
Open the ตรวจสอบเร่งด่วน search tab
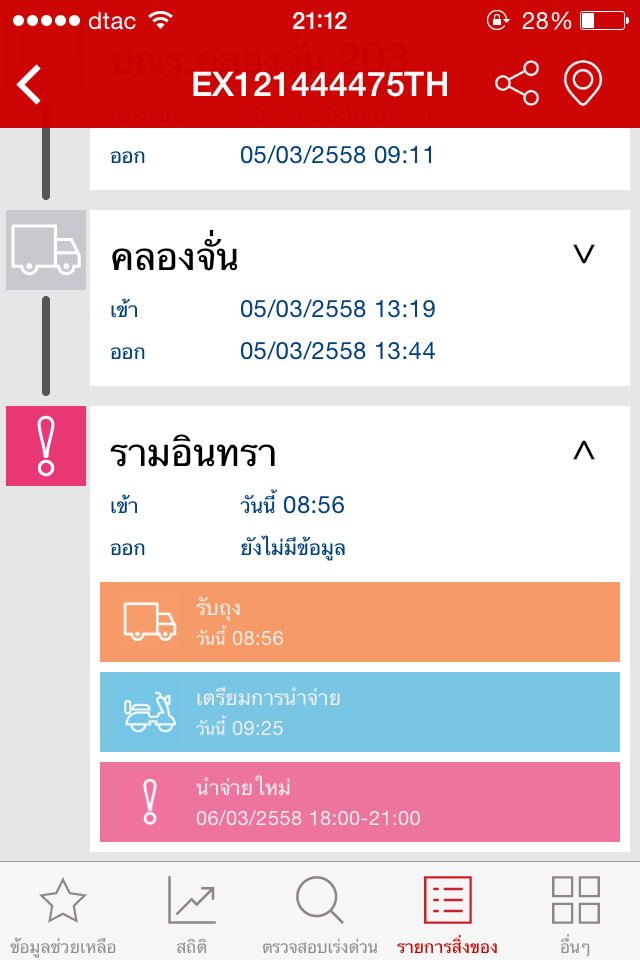pos(319,914)
